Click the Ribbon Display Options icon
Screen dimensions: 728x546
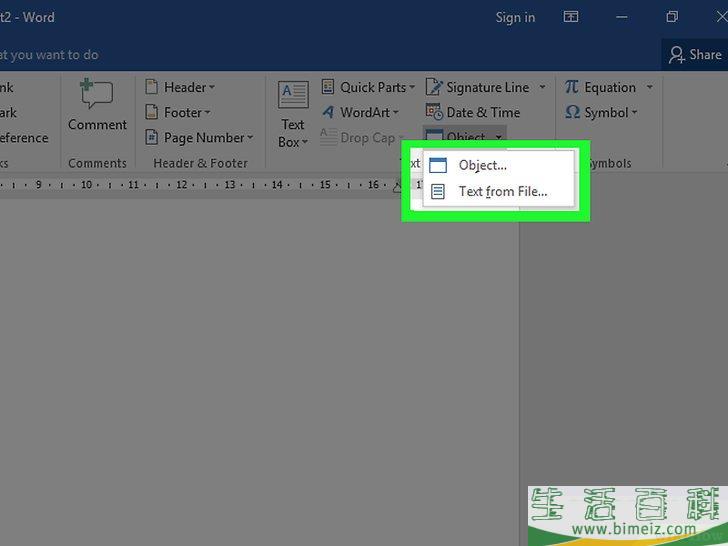571,17
